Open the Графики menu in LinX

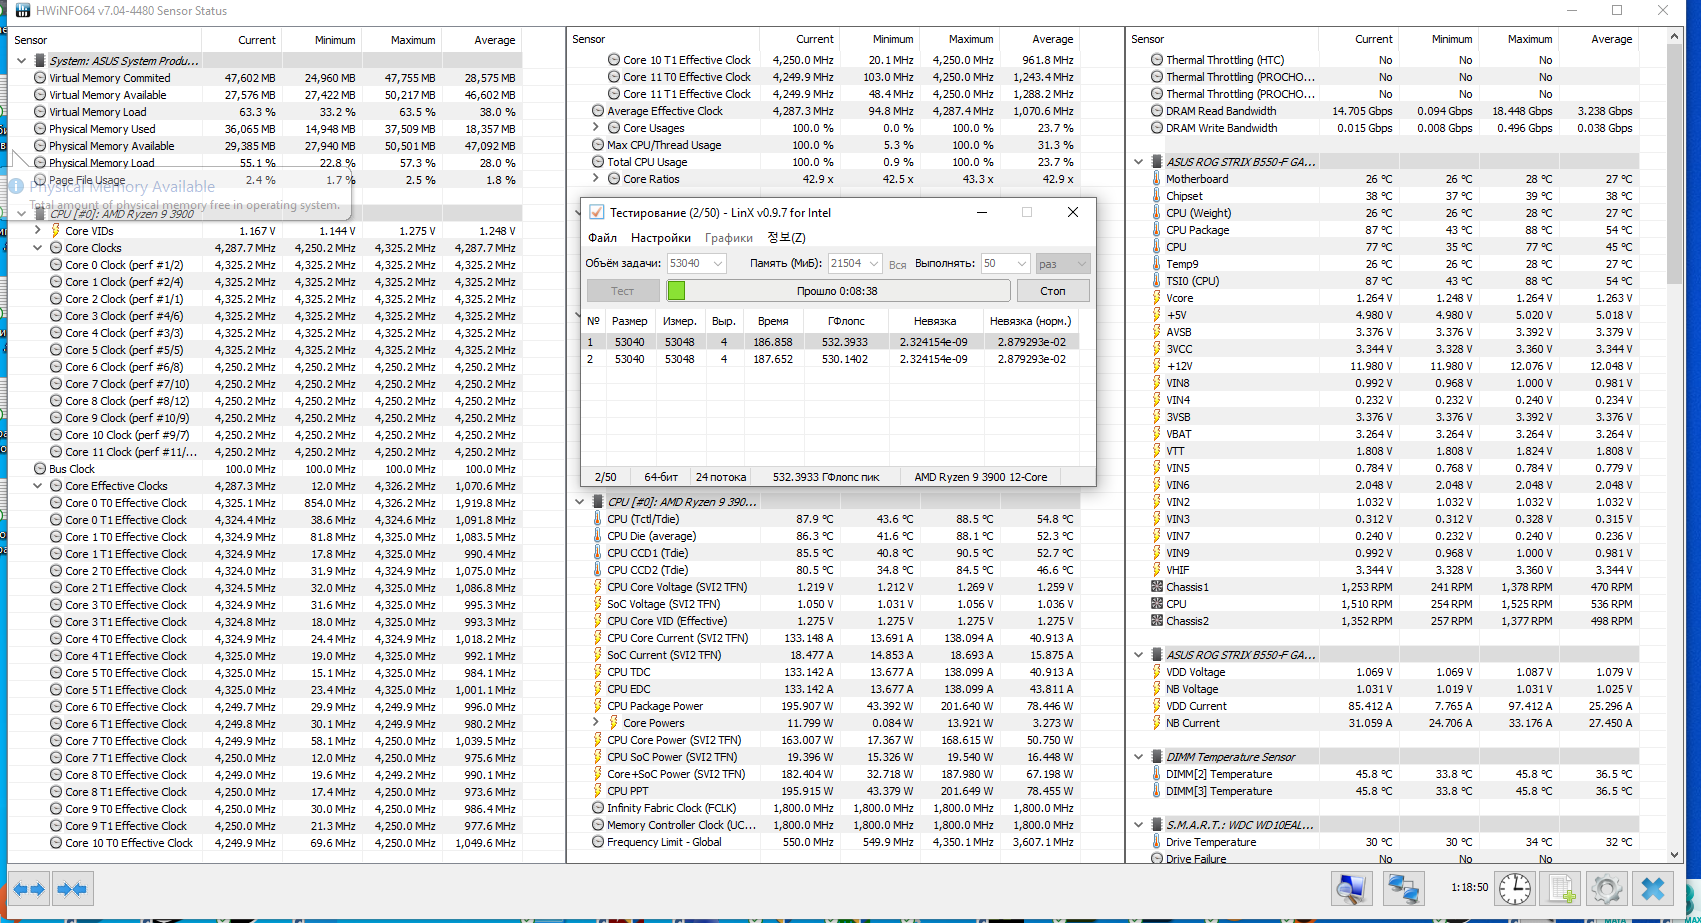[x=729, y=238]
